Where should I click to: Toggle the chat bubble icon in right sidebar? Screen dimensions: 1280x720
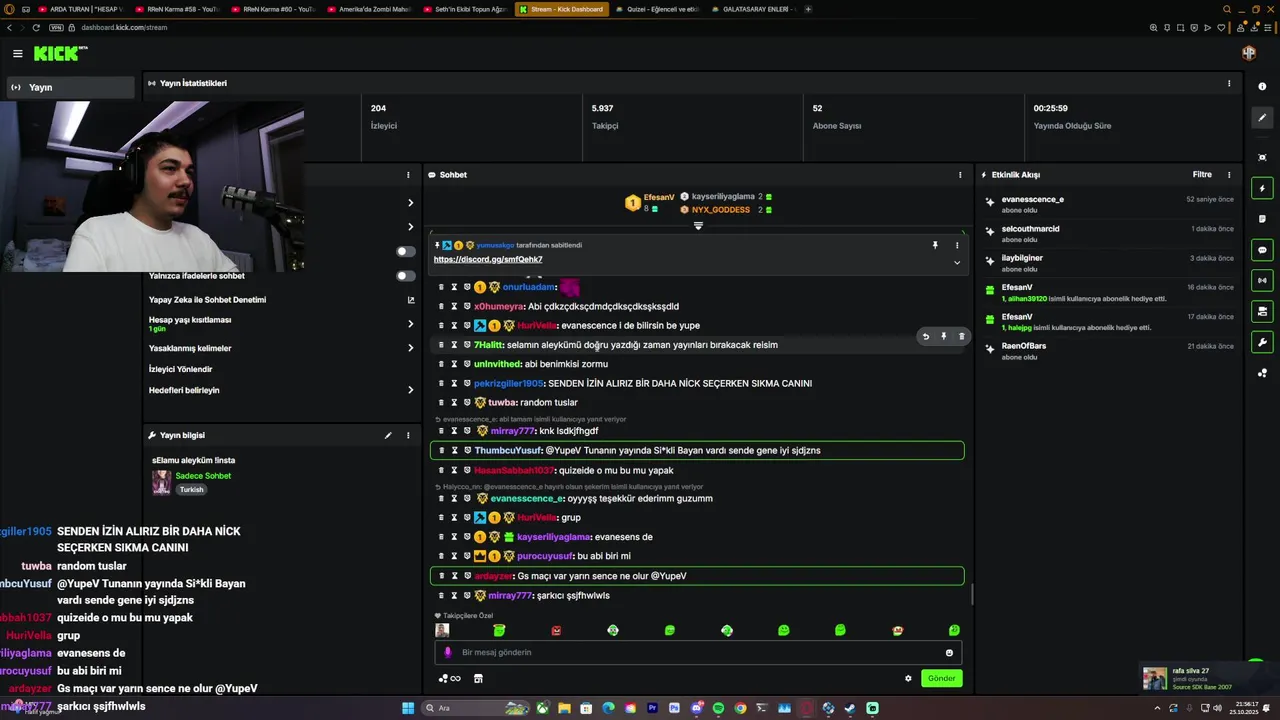pyautogui.click(x=1262, y=249)
